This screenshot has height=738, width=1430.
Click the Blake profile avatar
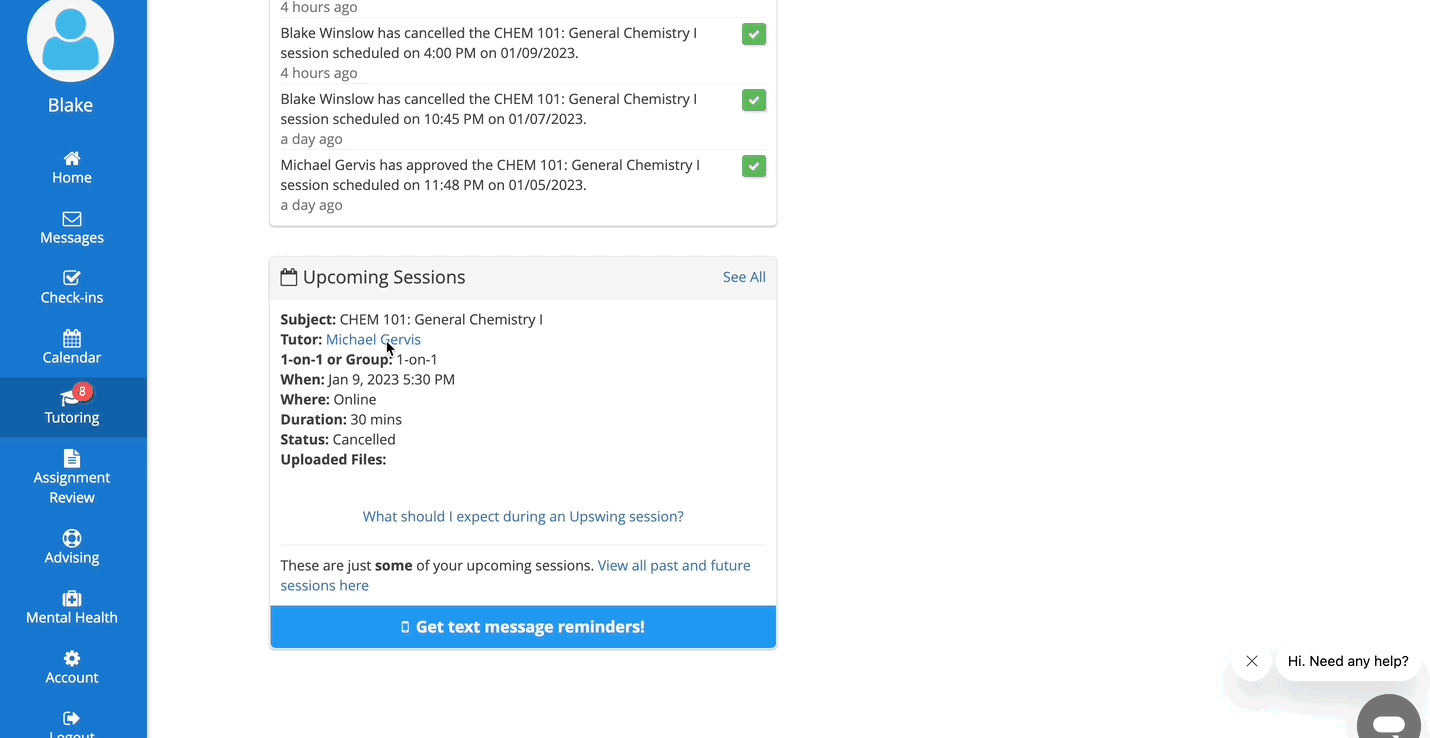(70, 40)
